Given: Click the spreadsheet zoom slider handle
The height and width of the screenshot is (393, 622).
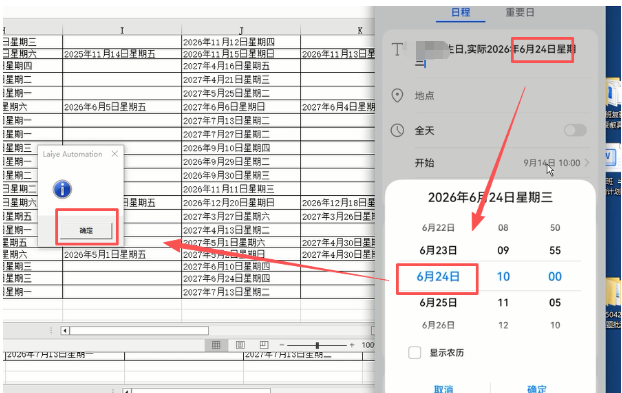Looking at the screenshot, I should tap(317, 345).
